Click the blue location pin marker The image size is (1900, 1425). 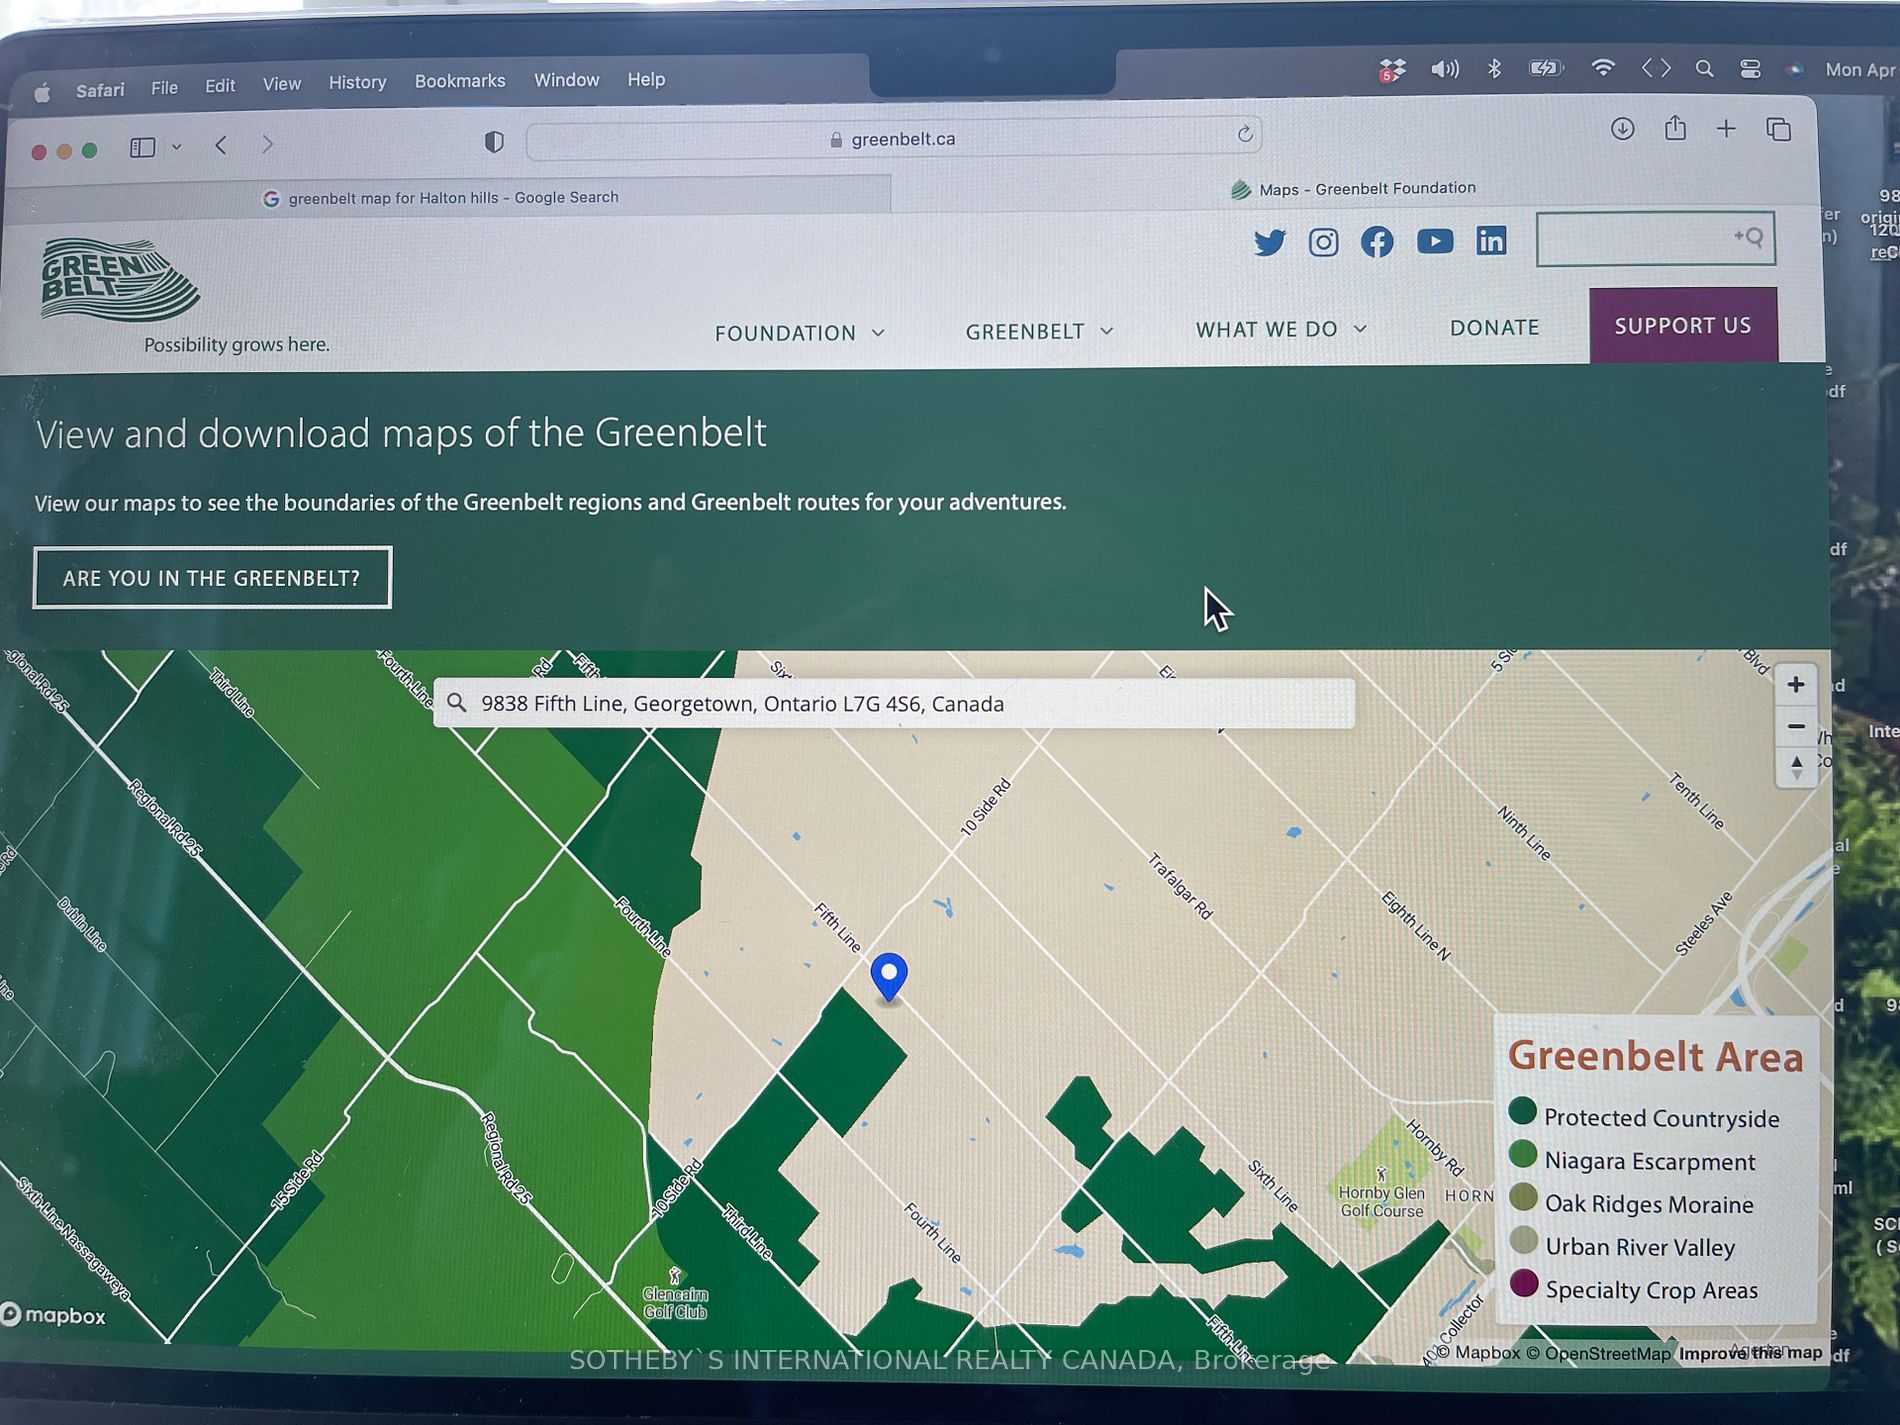pyautogui.click(x=889, y=976)
